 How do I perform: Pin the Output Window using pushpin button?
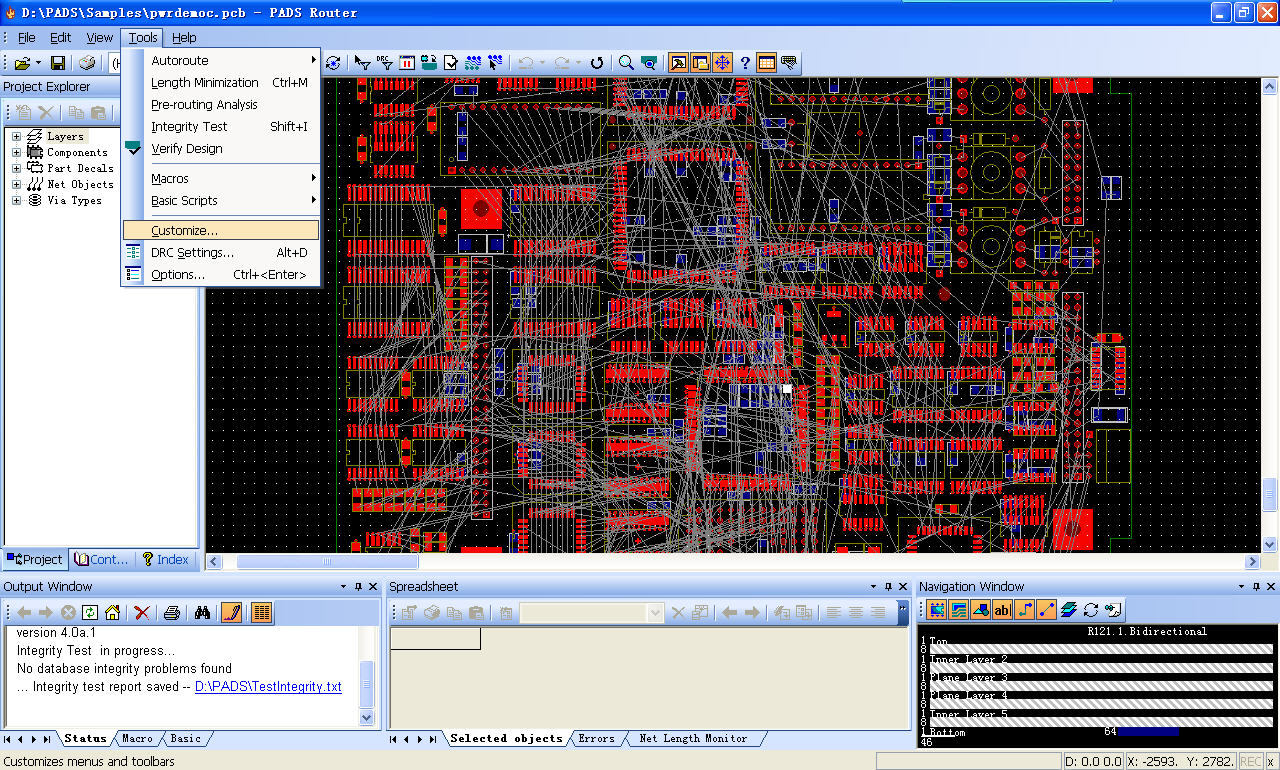pos(359,587)
